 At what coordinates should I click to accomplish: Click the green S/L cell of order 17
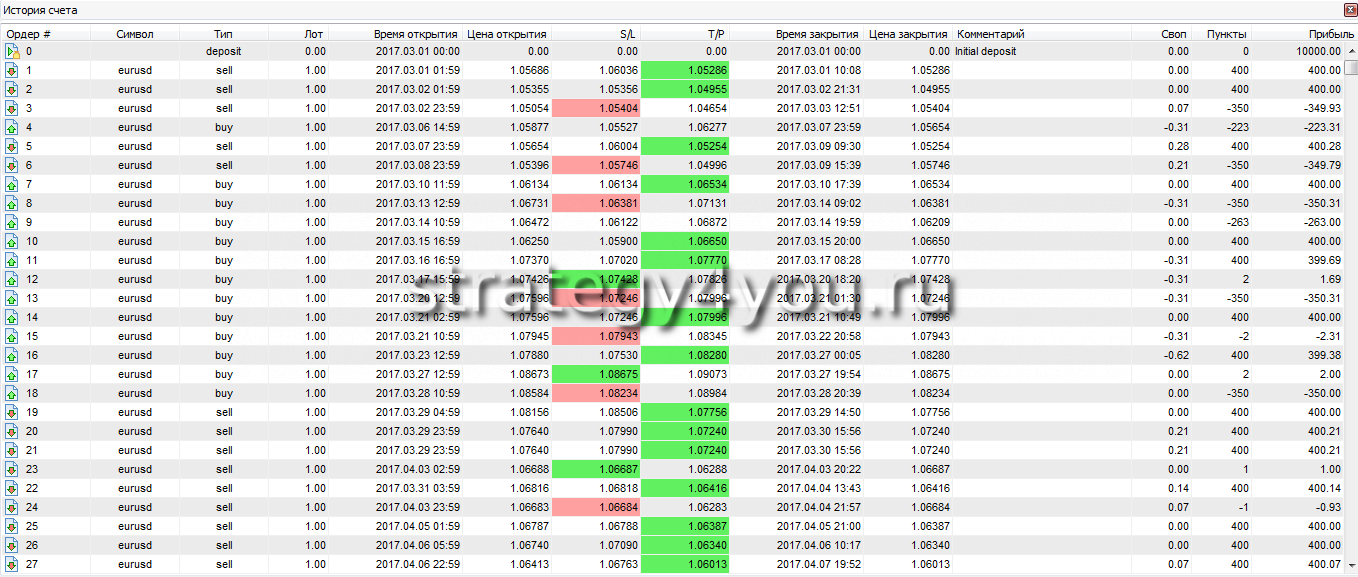[x=595, y=374]
